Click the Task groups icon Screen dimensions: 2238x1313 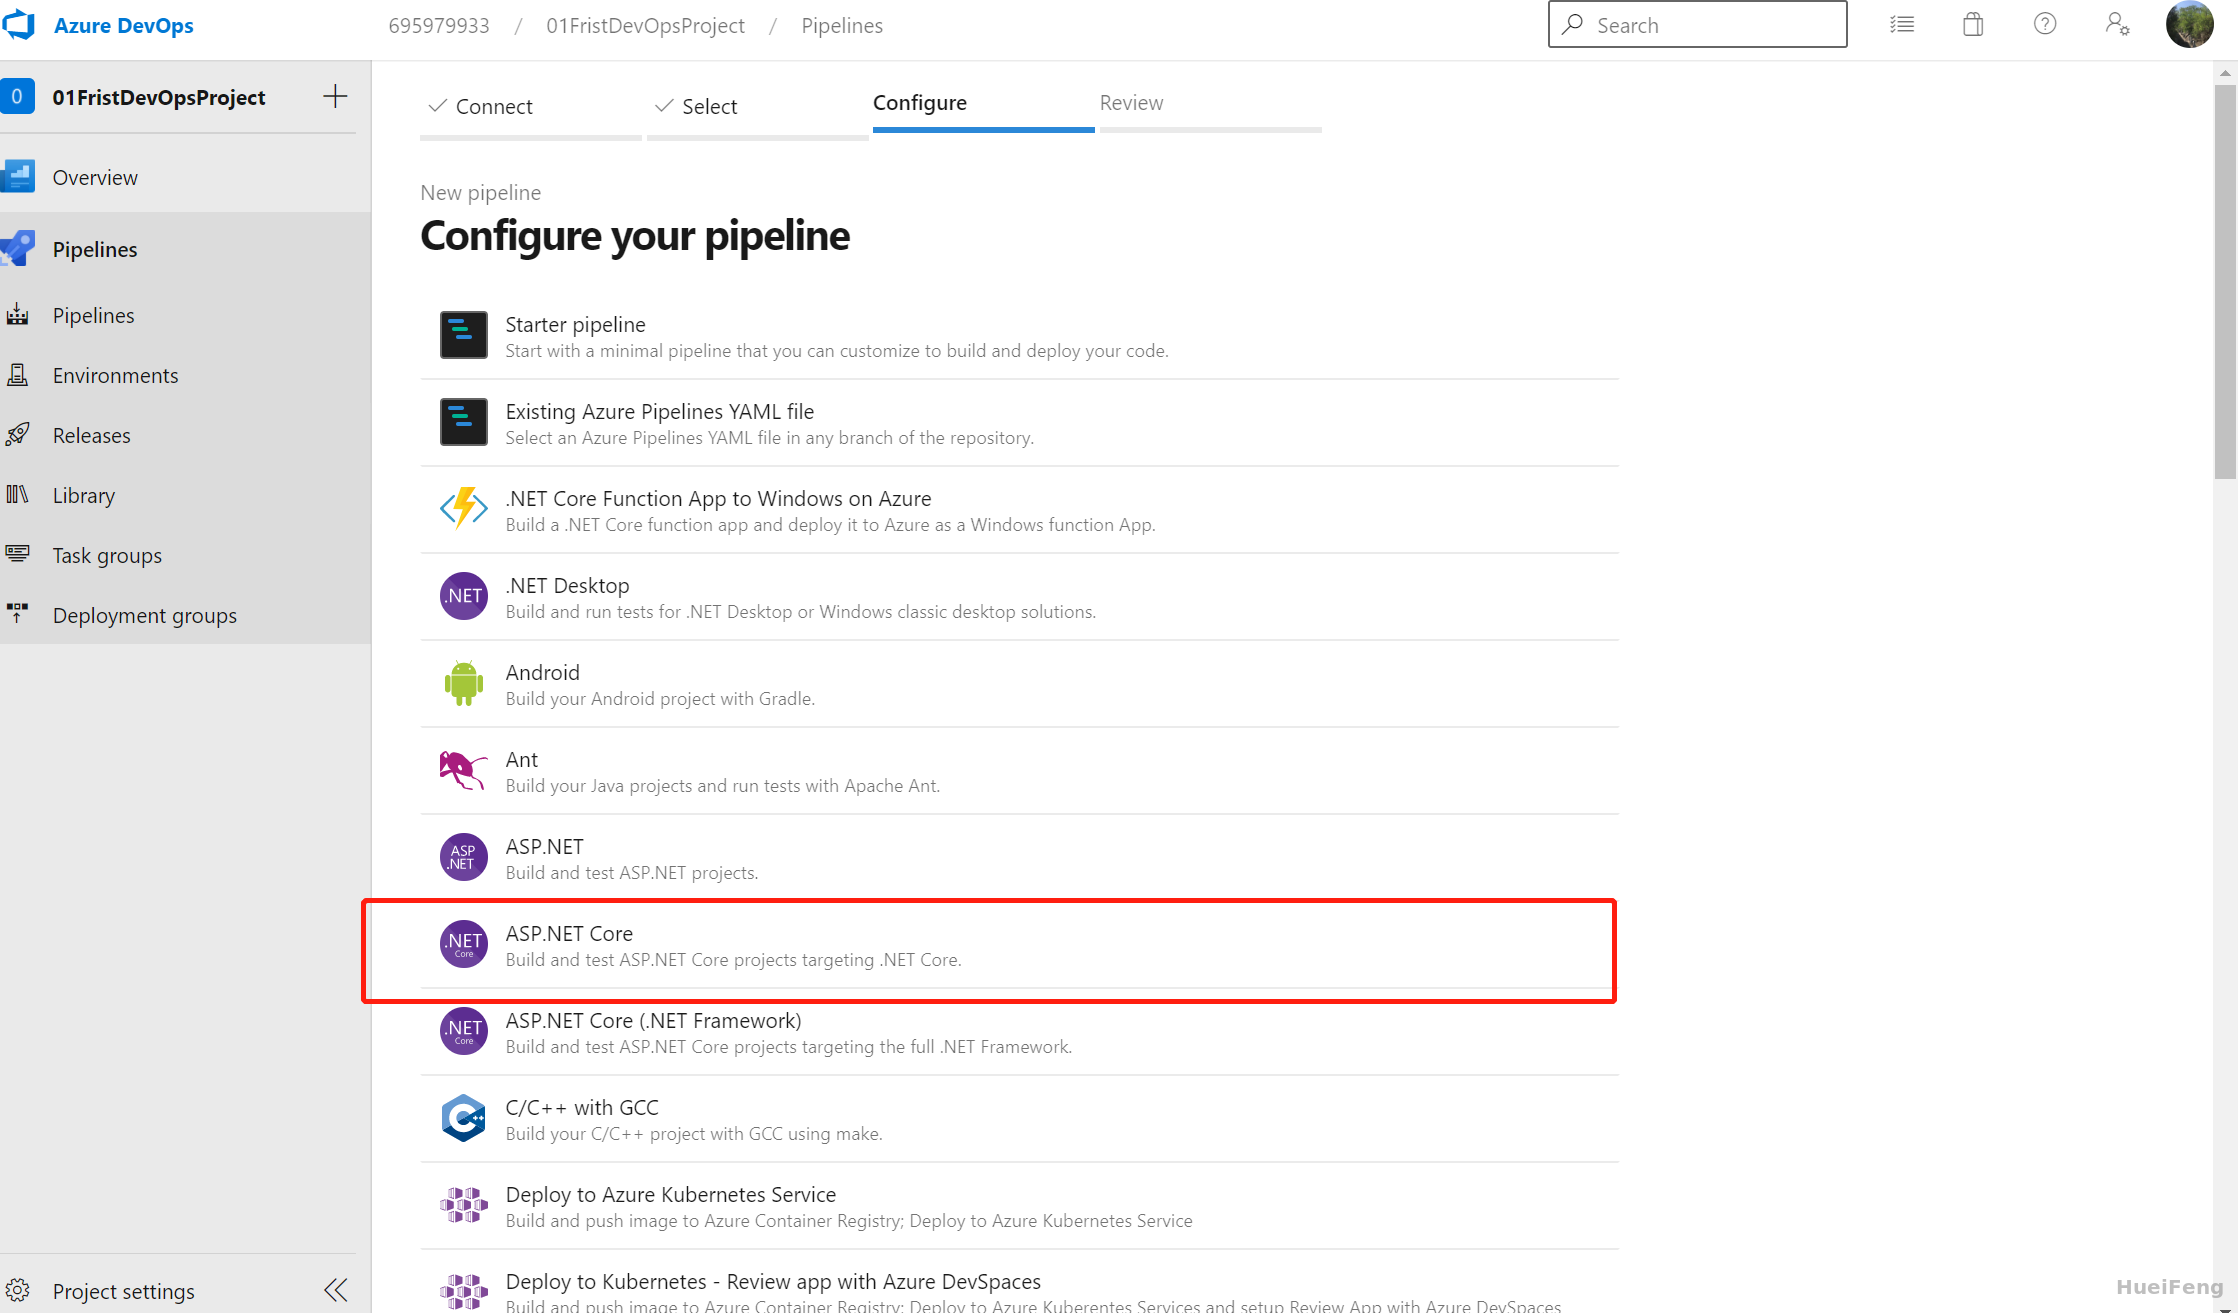[18, 555]
